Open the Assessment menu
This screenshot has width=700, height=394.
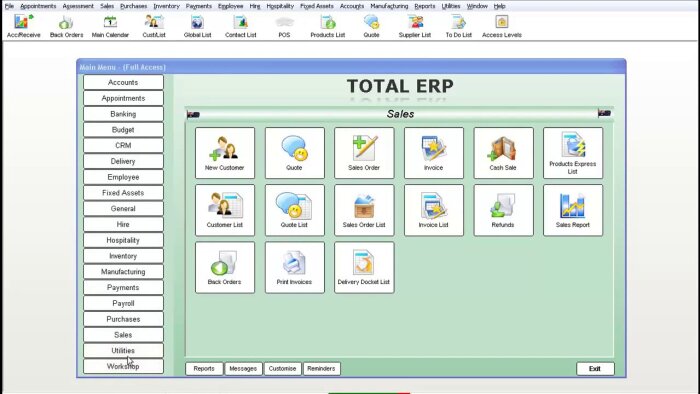78,6
